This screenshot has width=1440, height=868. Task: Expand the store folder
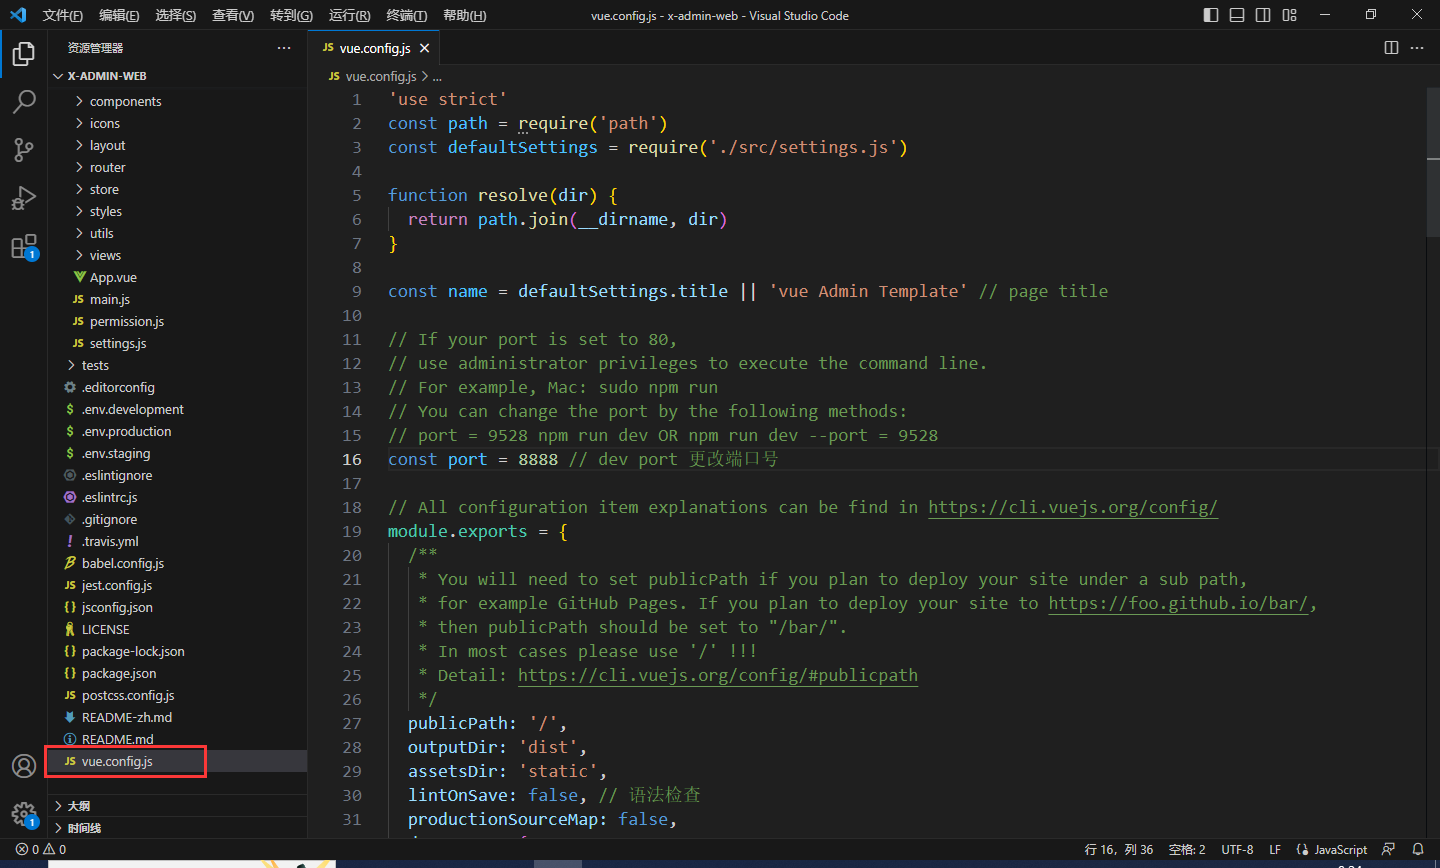[x=177, y=189]
